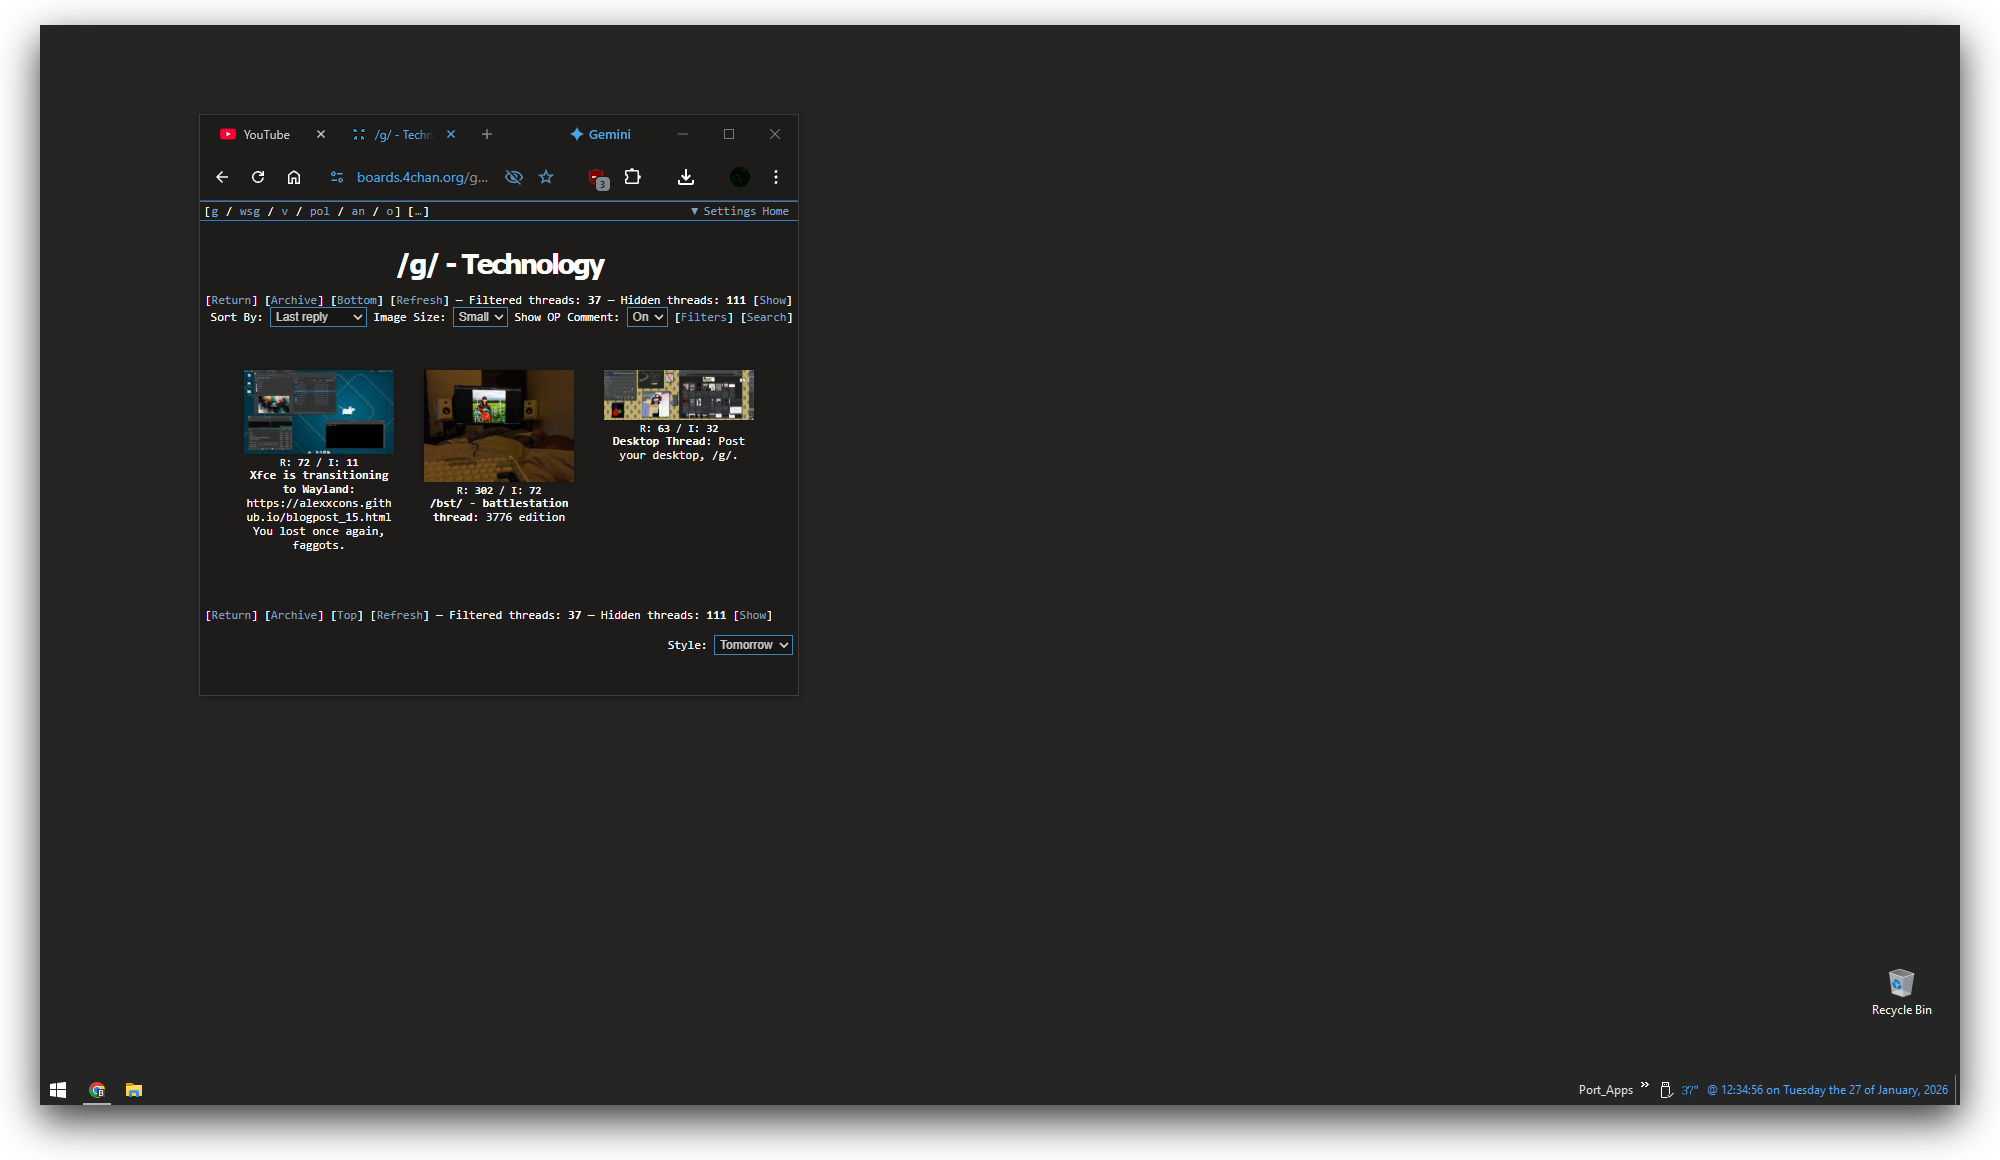Bookmark the page with the star icon
2000x1160 pixels.
[x=546, y=177]
